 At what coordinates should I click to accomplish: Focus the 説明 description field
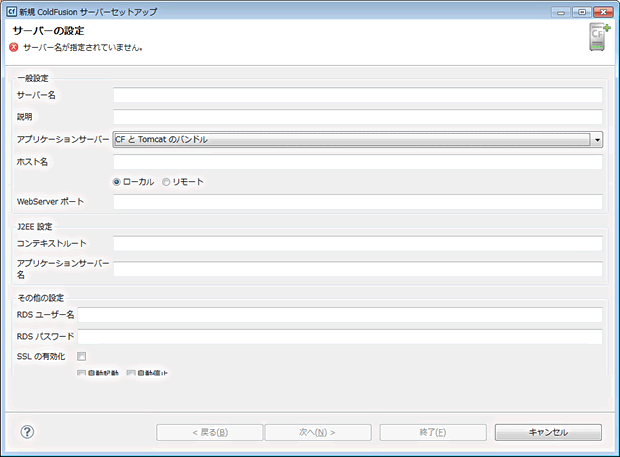click(x=358, y=117)
